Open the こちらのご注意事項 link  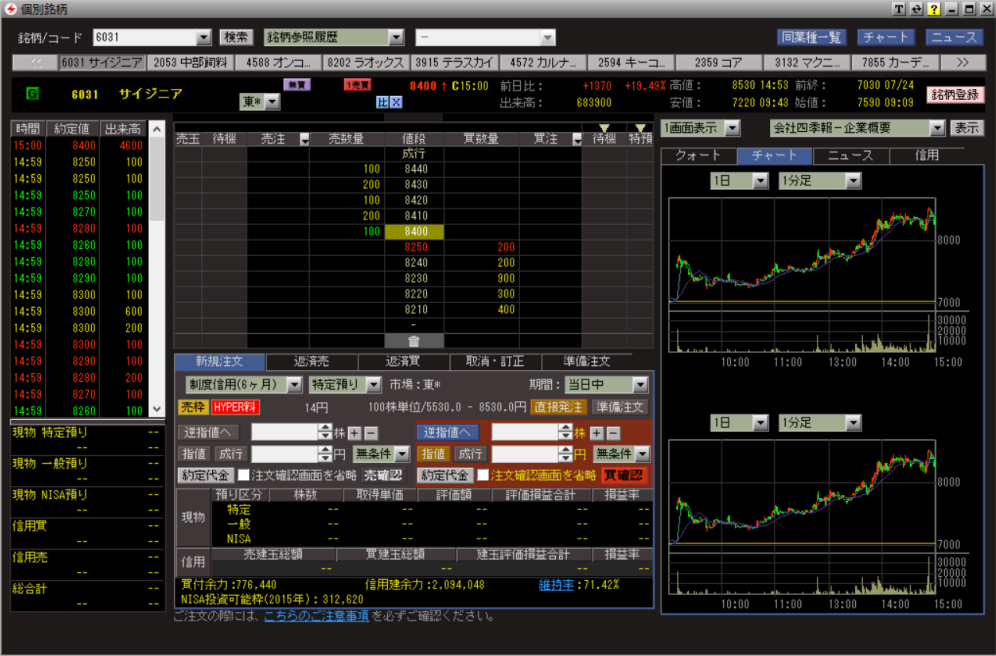pyautogui.click(x=316, y=615)
